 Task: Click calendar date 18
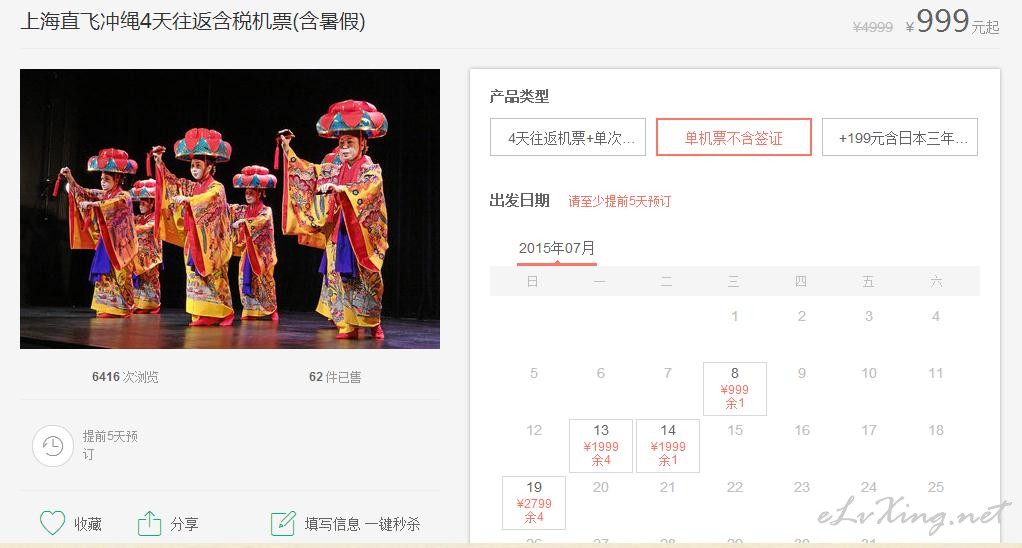(x=935, y=430)
